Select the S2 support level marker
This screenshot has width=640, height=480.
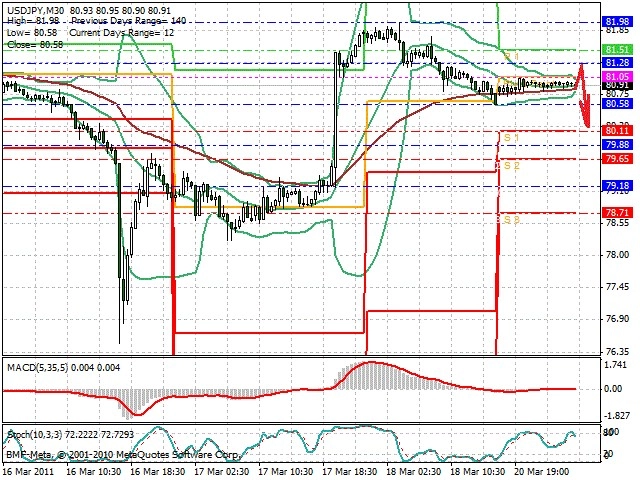pyautogui.click(x=512, y=166)
